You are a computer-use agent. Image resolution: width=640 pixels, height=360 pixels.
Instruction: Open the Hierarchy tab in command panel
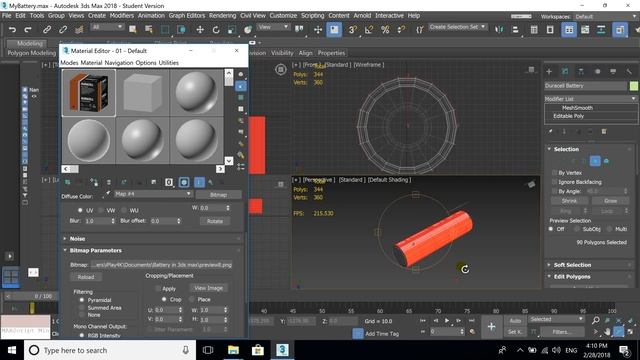(581, 71)
